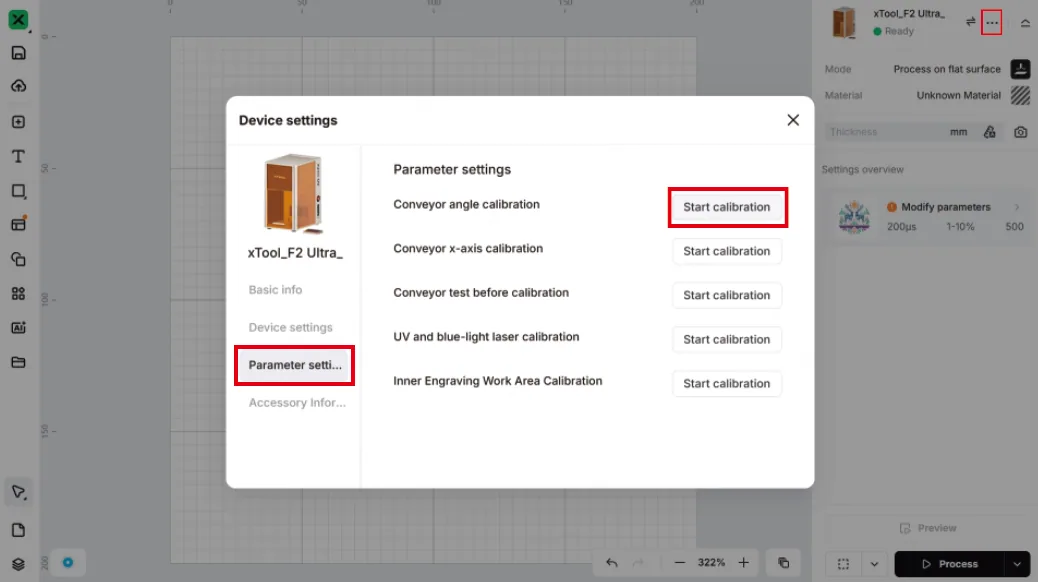
Task: Click the blue dot indicator on canvas
Action: [x=68, y=563]
